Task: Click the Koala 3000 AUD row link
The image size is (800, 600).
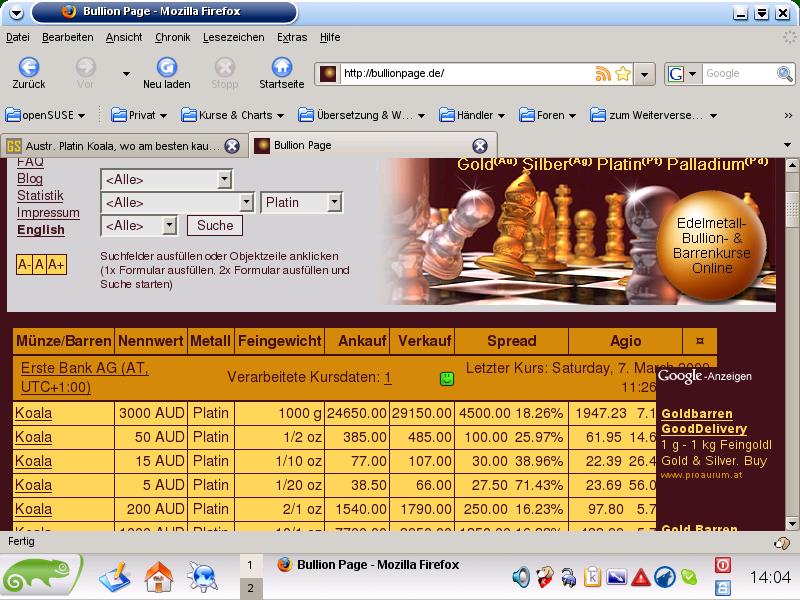Action: (x=33, y=413)
